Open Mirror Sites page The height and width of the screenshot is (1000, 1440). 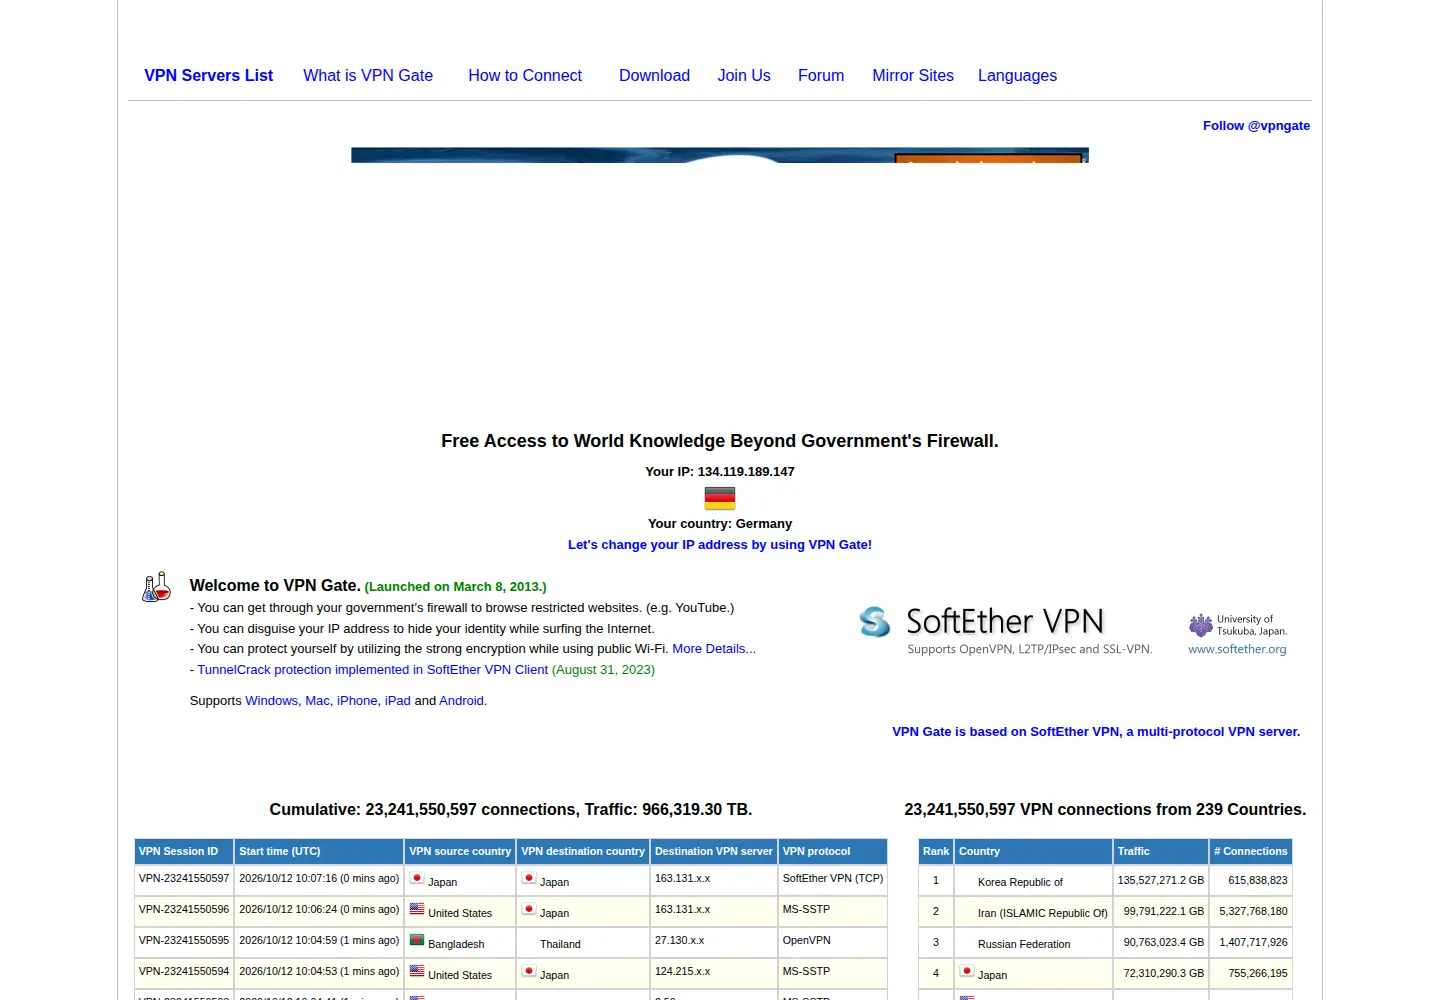point(913,75)
